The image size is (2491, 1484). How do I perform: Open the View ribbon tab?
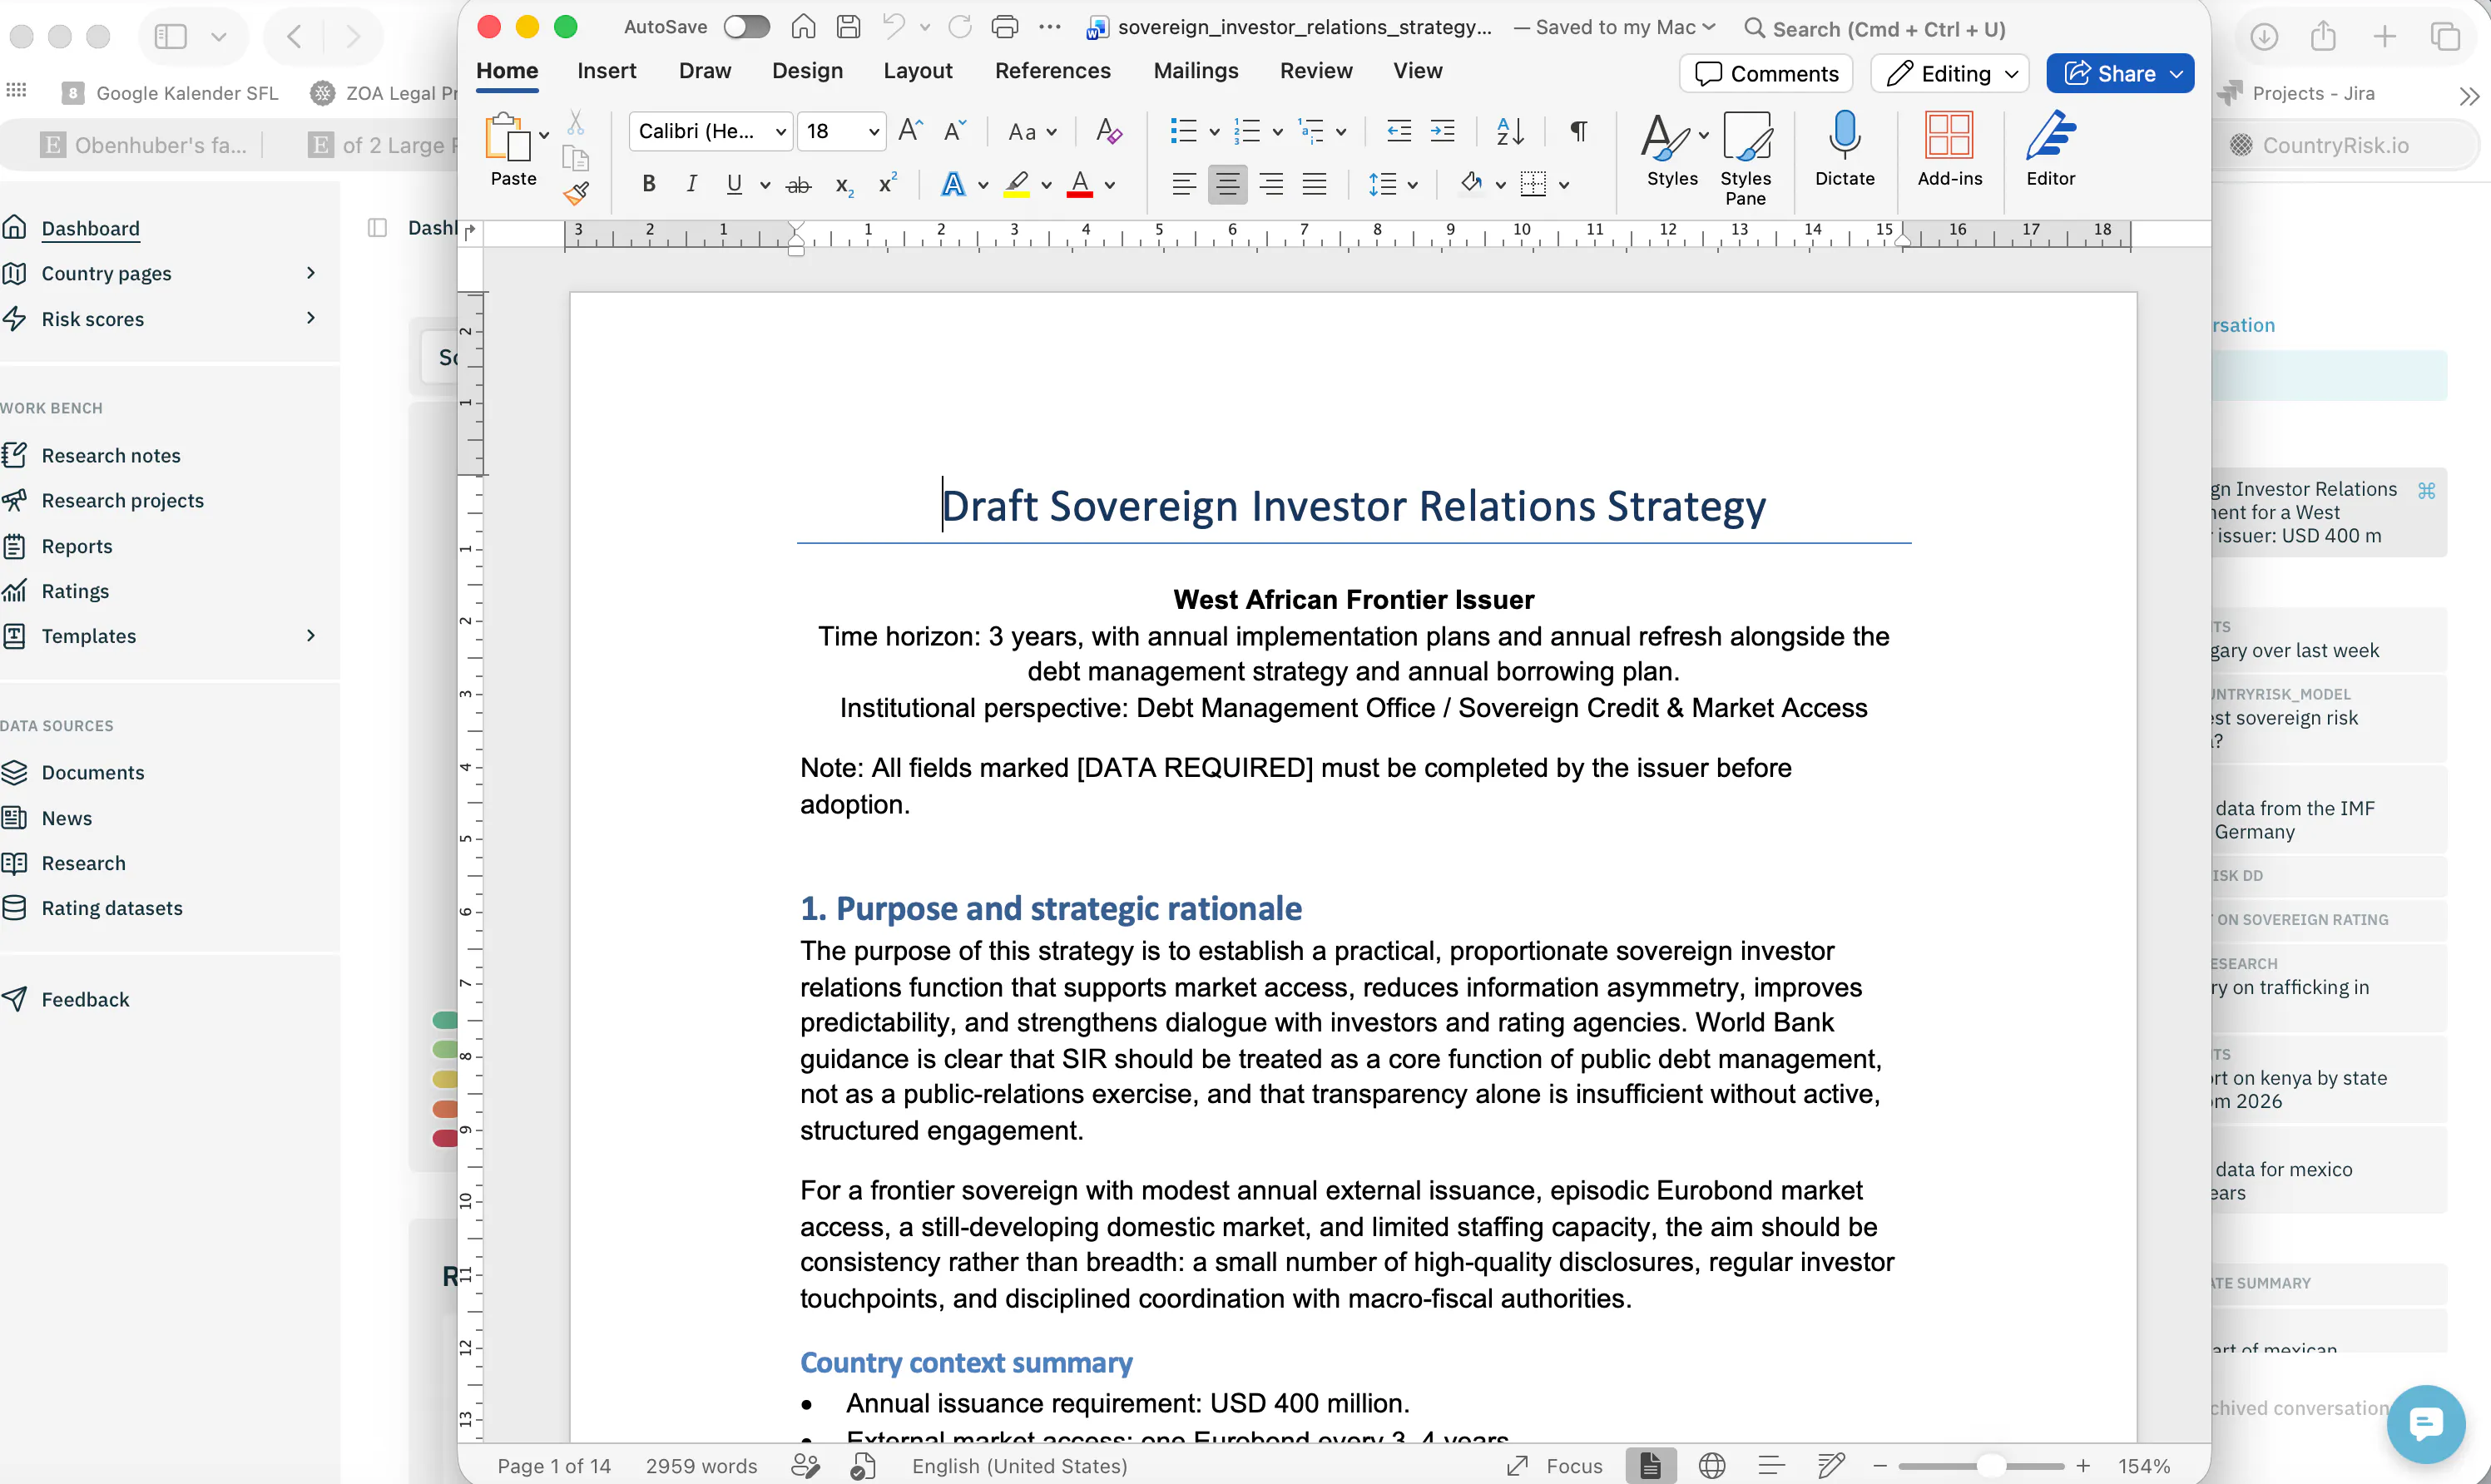[x=1417, y=71]
